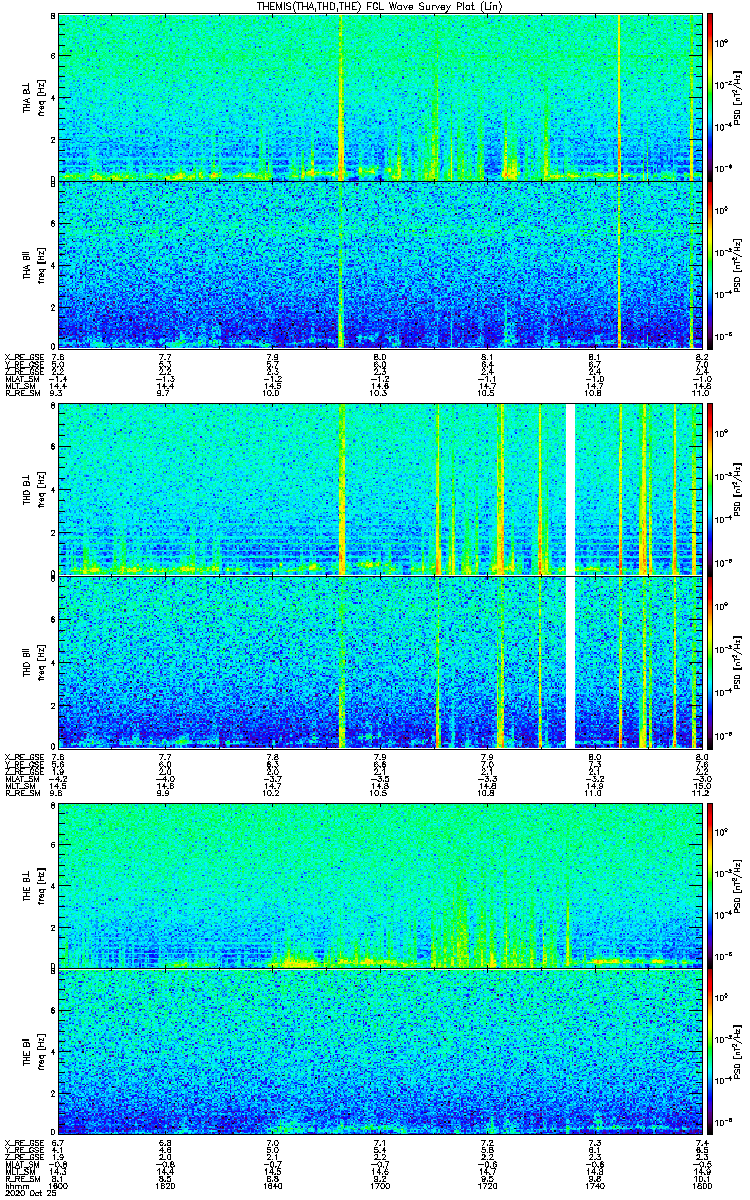
Task: Click the THD B⊥ PSD color bar
Action: pos(710,488)
